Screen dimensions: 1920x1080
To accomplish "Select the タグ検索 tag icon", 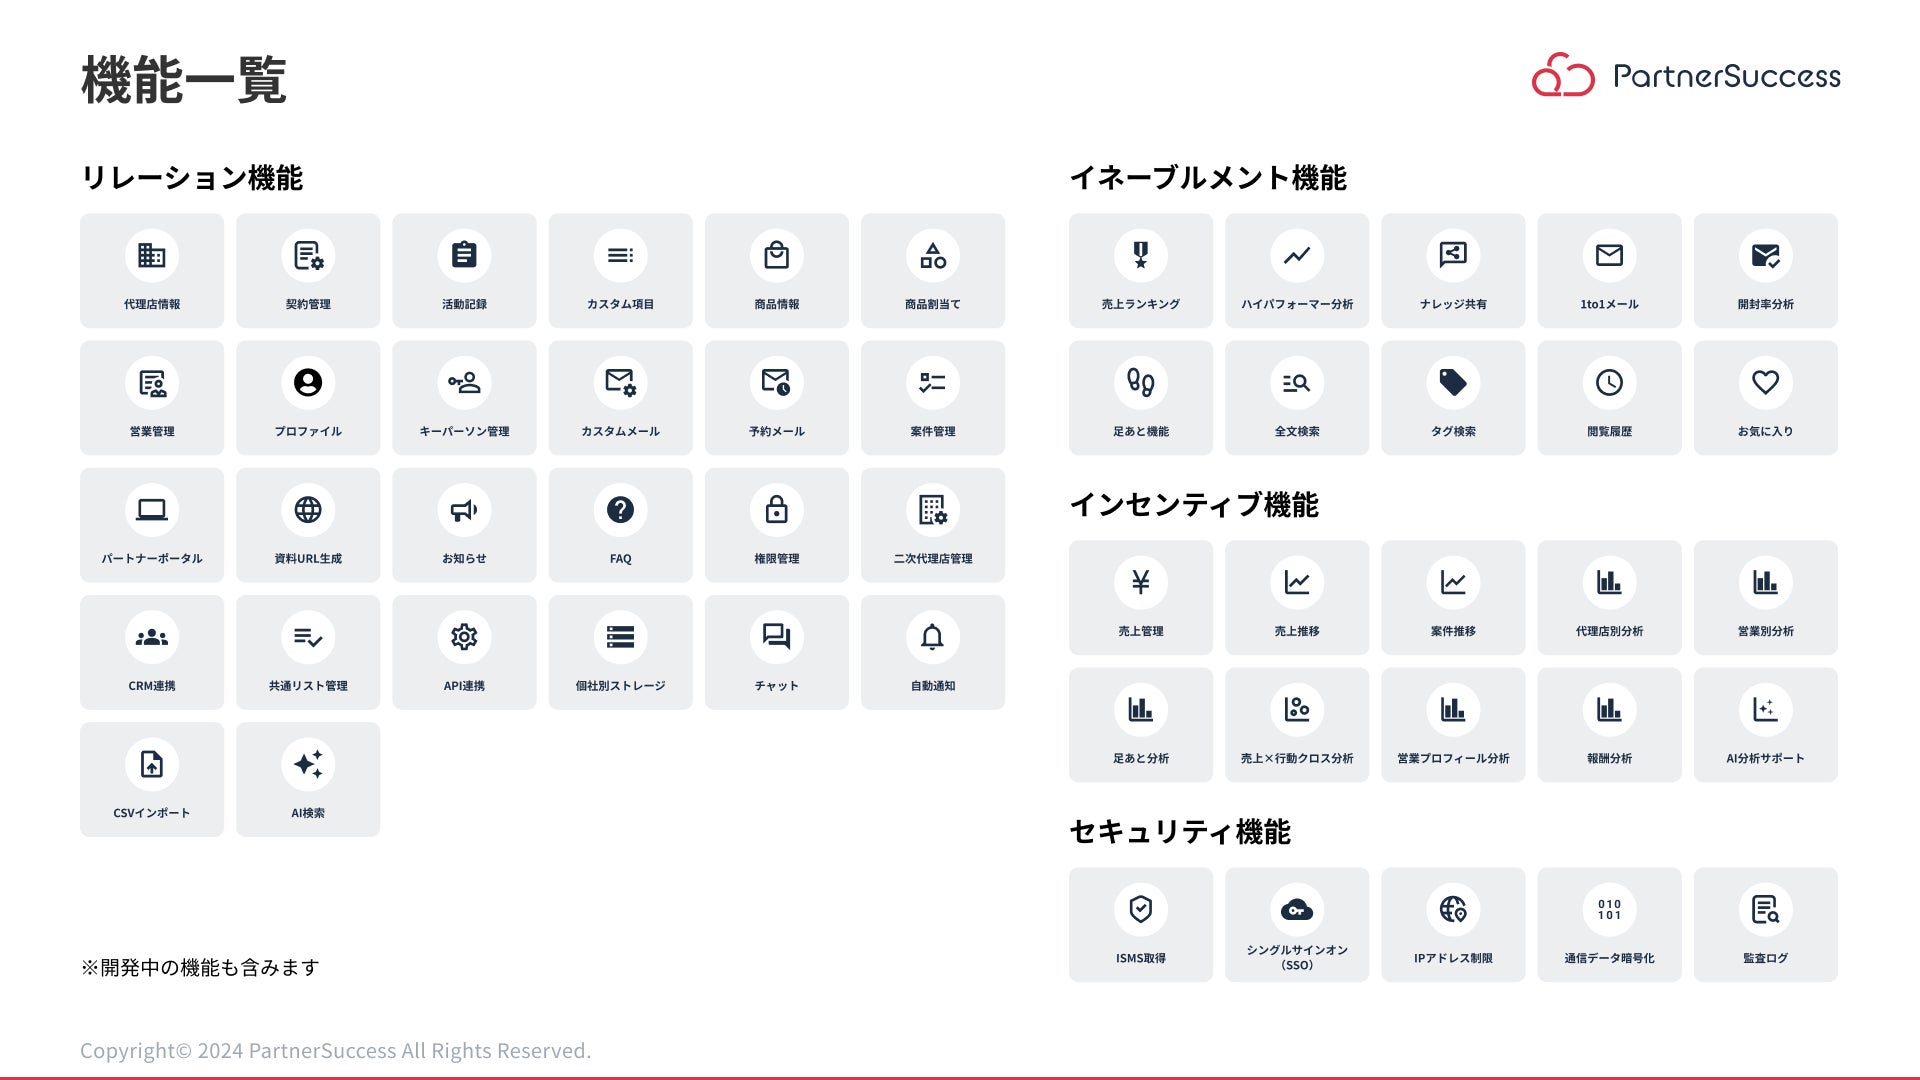I will pos(1453,383).
